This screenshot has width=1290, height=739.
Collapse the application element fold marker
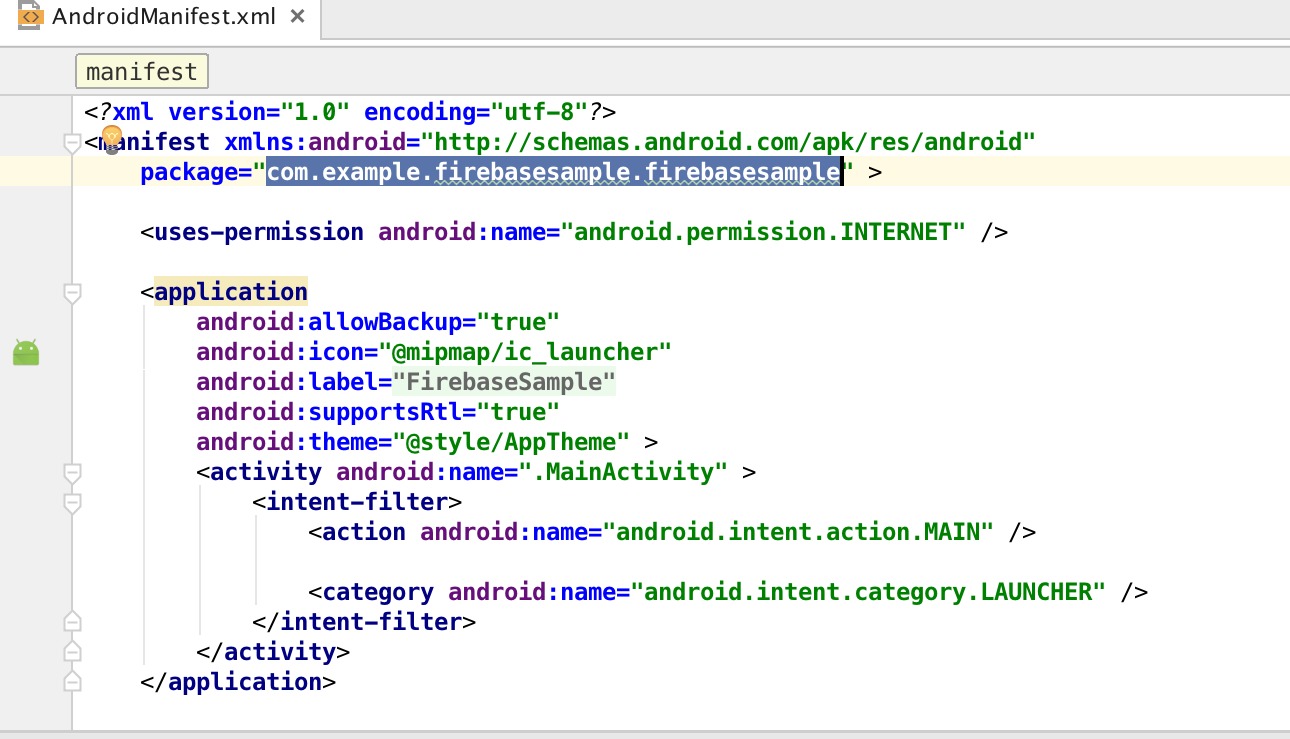[72, 293]
